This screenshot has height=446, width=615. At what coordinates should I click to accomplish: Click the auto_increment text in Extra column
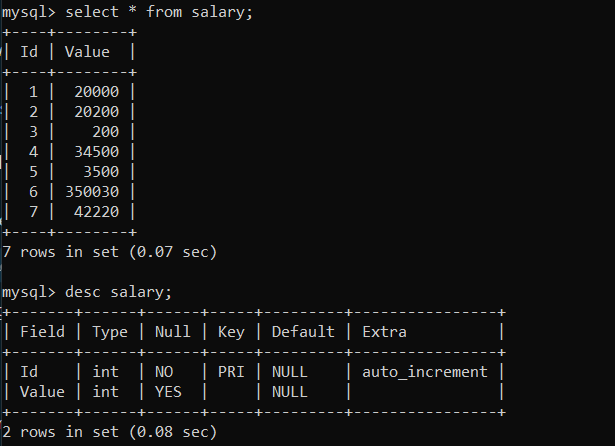(425, 372)
